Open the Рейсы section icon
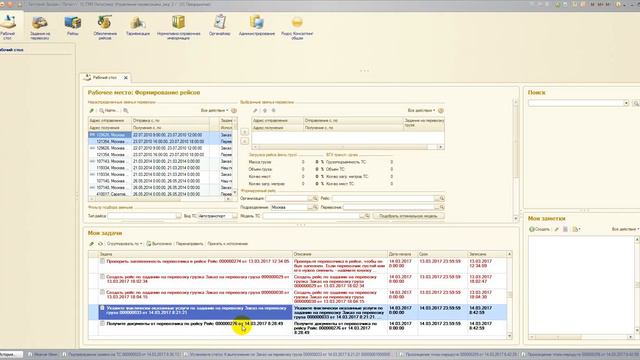This screenshot has width=640, height=360. click(x=73, y=26)
